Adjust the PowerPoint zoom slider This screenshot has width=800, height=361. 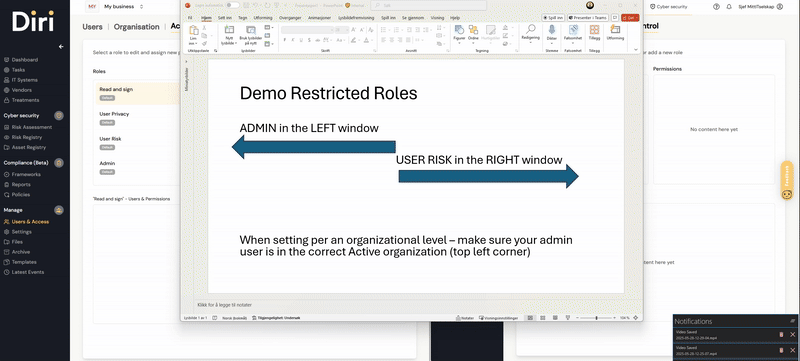pyautogui.click(x=596, y=318)
